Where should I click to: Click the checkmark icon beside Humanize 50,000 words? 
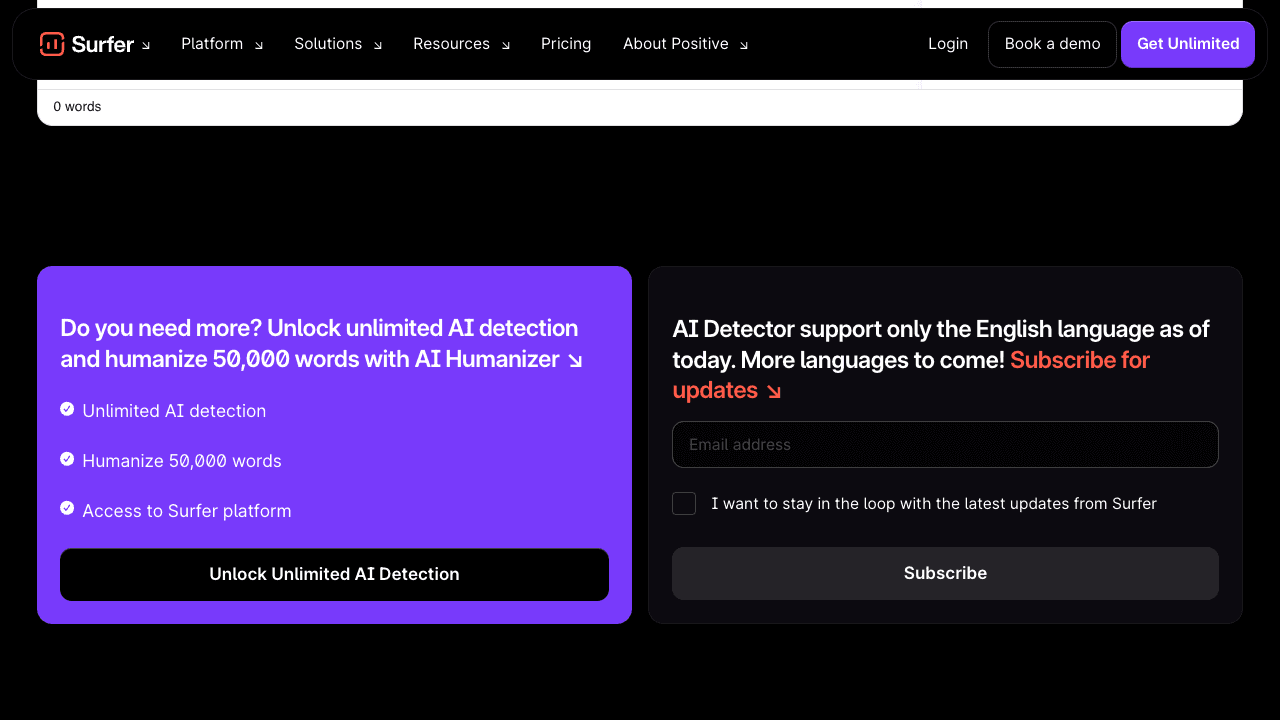[x=67, y=459]
